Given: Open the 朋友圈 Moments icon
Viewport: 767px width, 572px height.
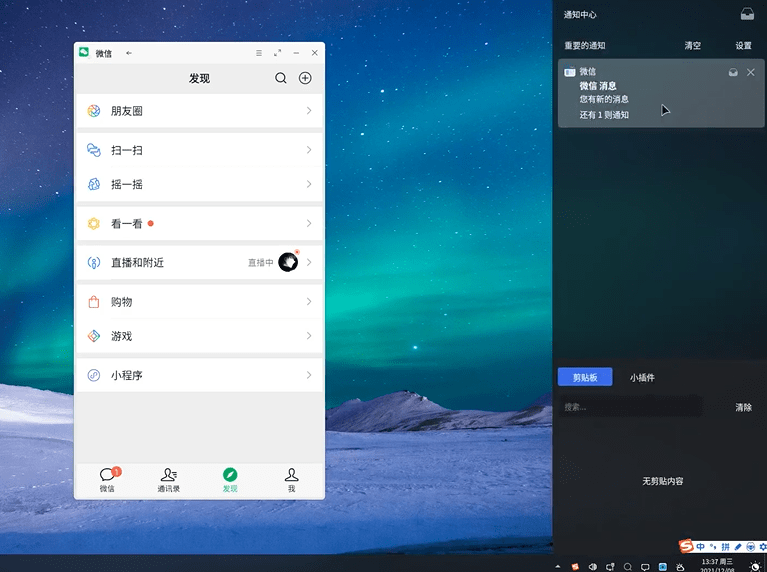Looking at the screenshot, I should coord(93,111).
